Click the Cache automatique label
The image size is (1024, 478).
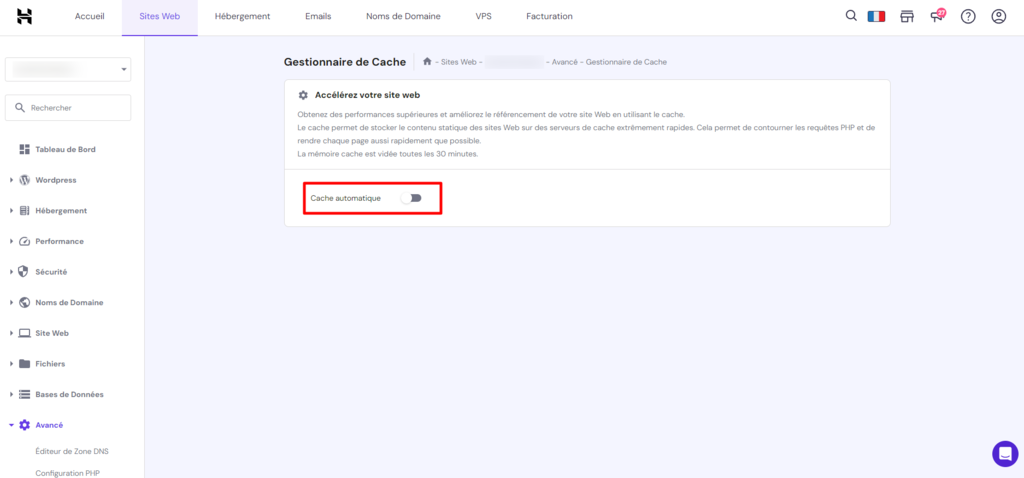[345, 198]
